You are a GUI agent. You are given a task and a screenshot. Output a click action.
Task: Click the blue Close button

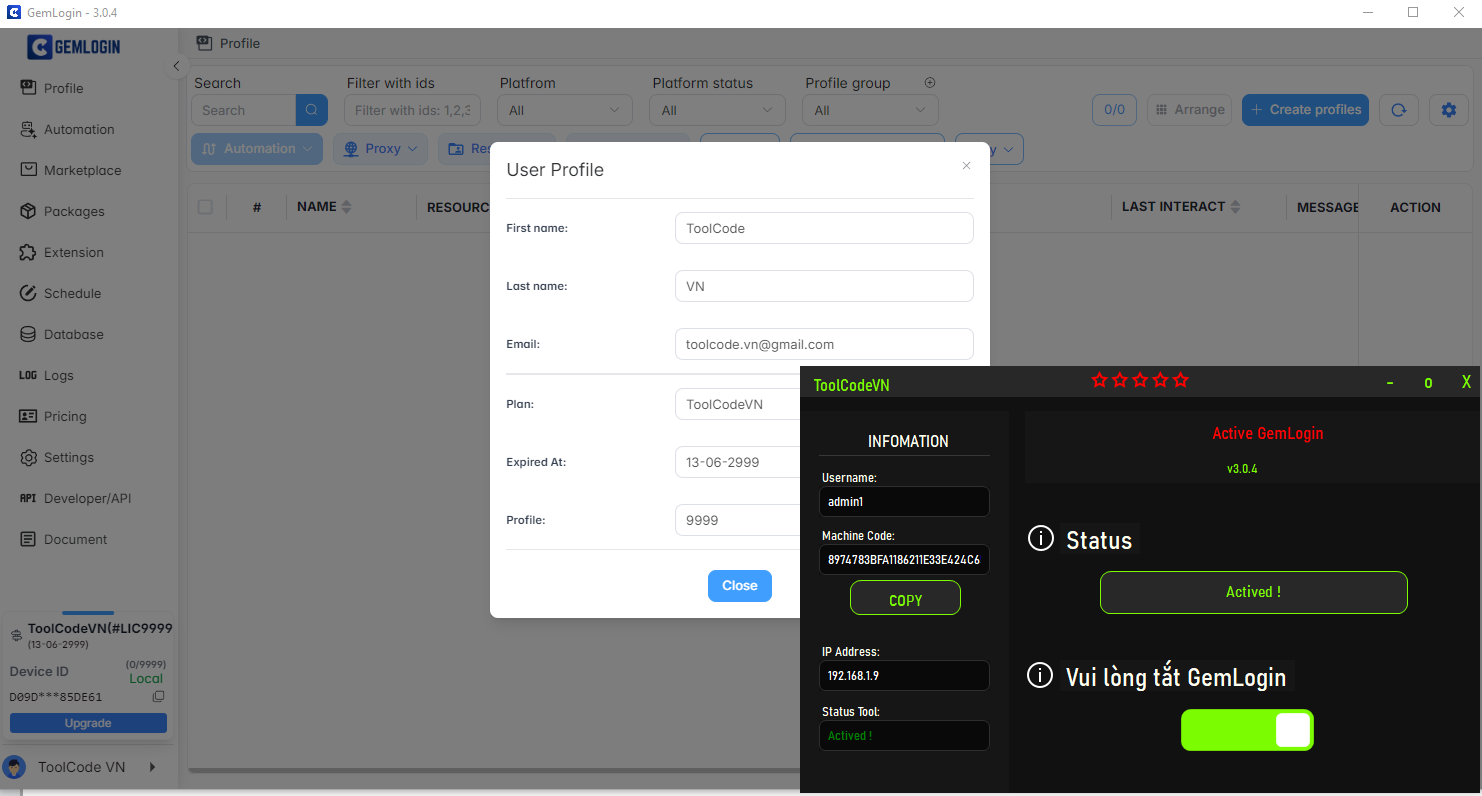tap(740, 586)
